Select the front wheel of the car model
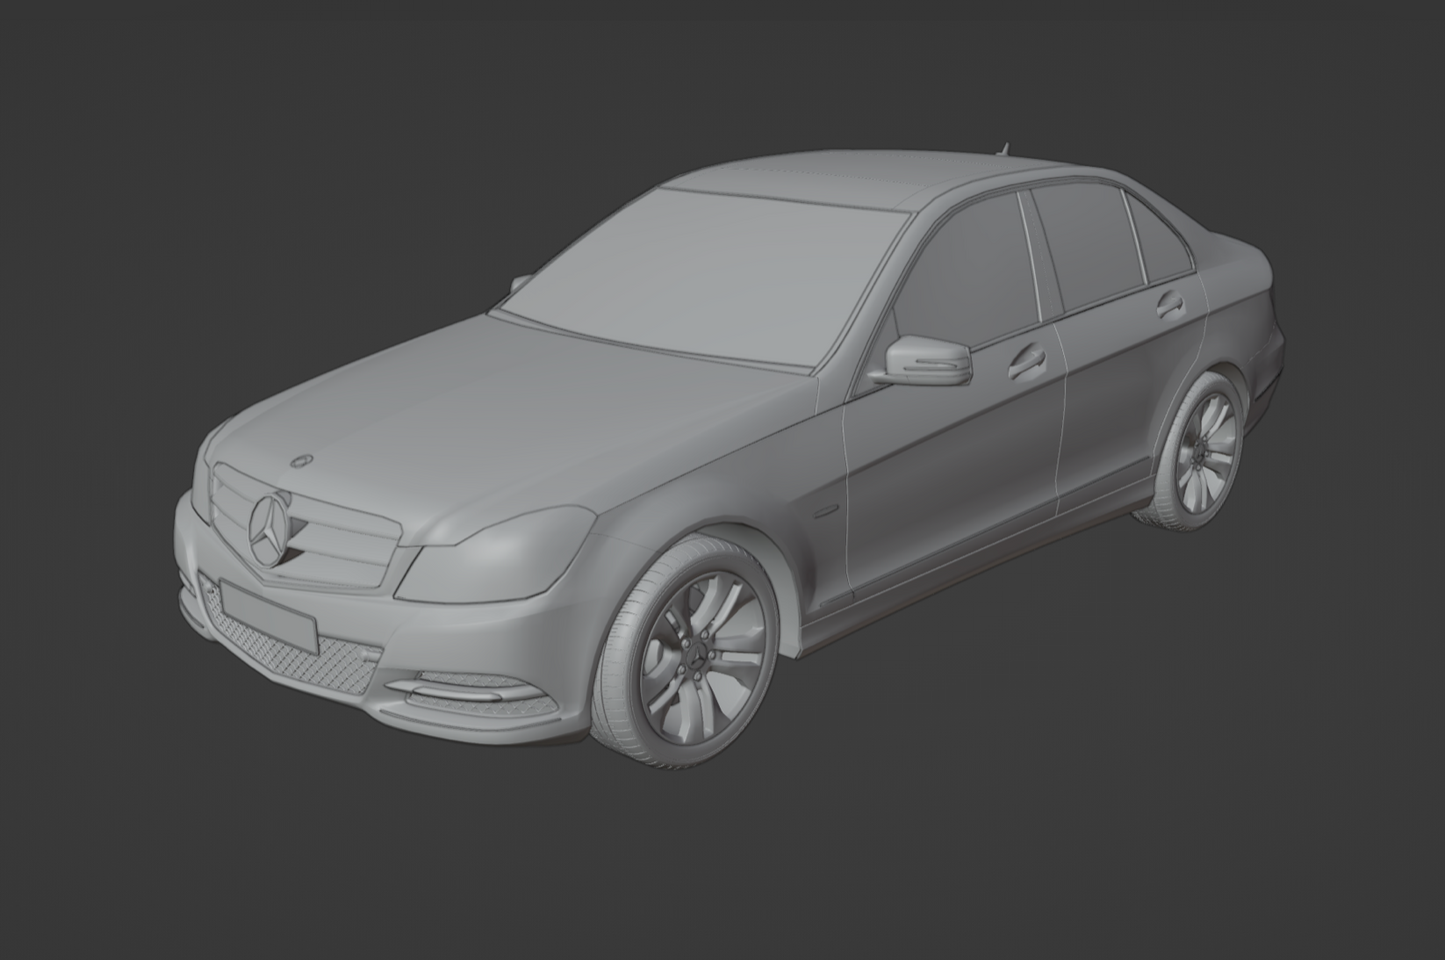 (684, 654)
